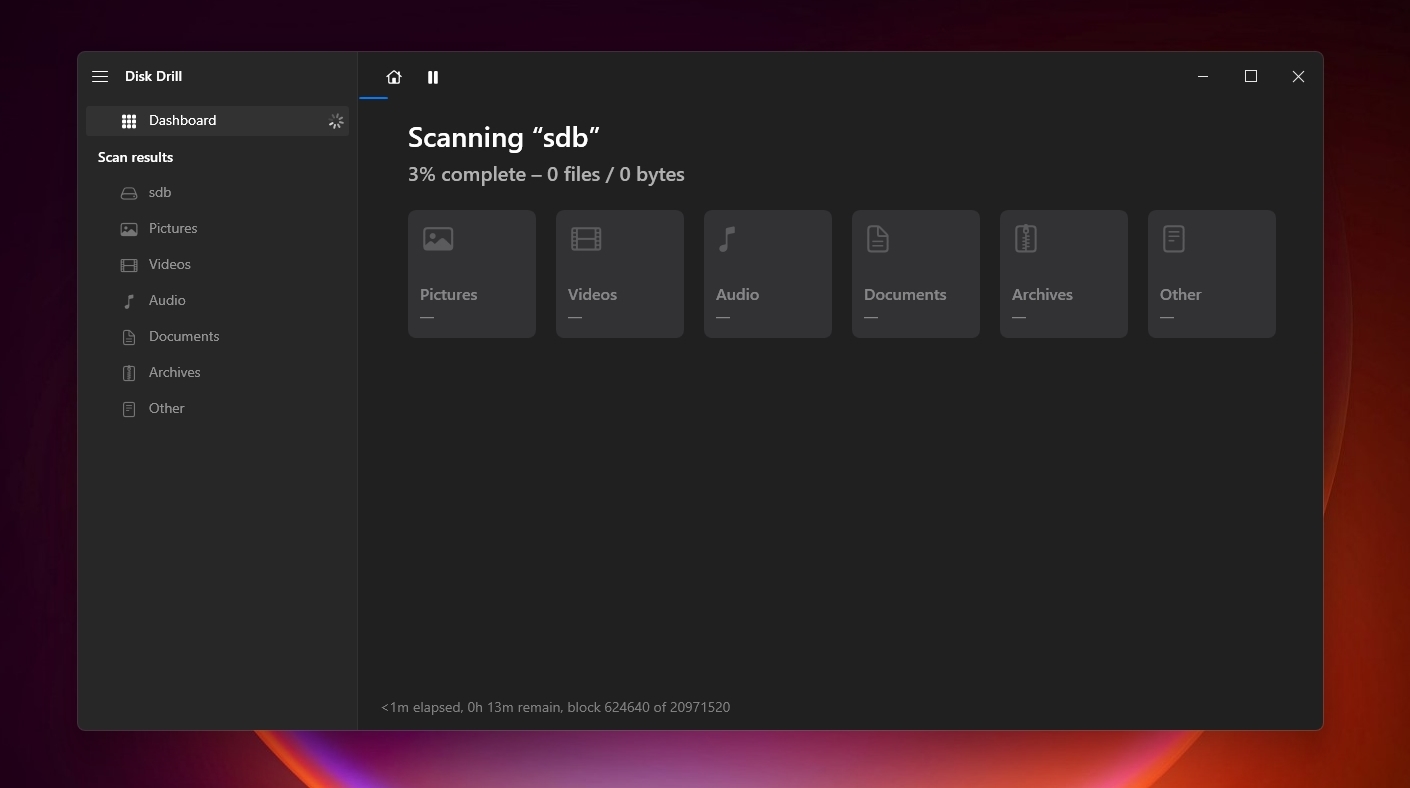This screenshot has height=788, width=1410.
Task: Go to the home icon in toolbar
Action: click(394, 77)
